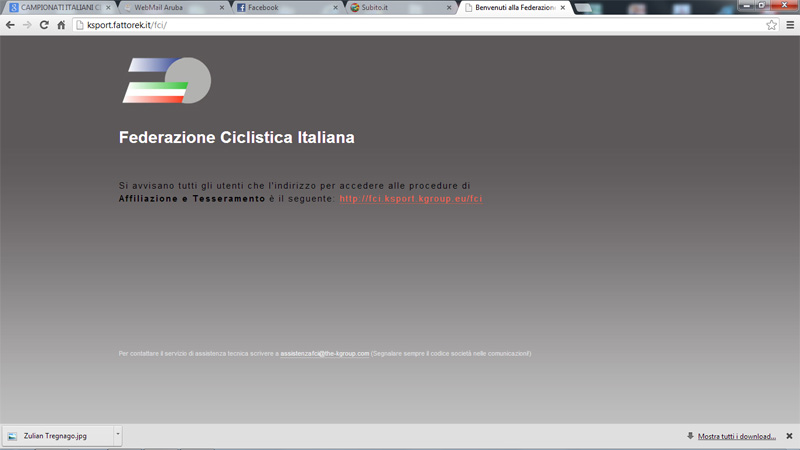The height and width of the screenshot is (450, 800).
Task: Open the fci.ksport.kgroup.eu/fci link
Action: [411, 198]
